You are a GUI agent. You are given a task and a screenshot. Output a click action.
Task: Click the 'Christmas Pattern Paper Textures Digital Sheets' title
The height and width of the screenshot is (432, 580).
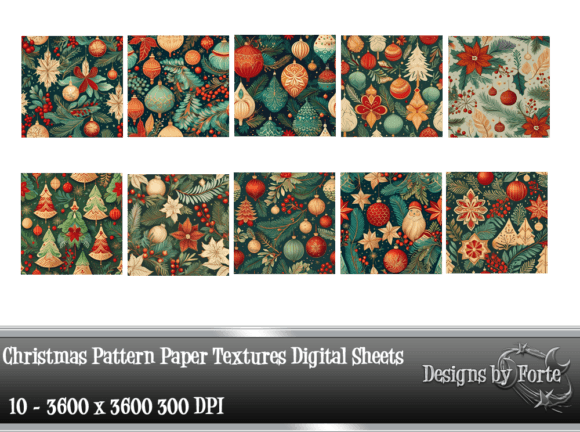[203, 357]
